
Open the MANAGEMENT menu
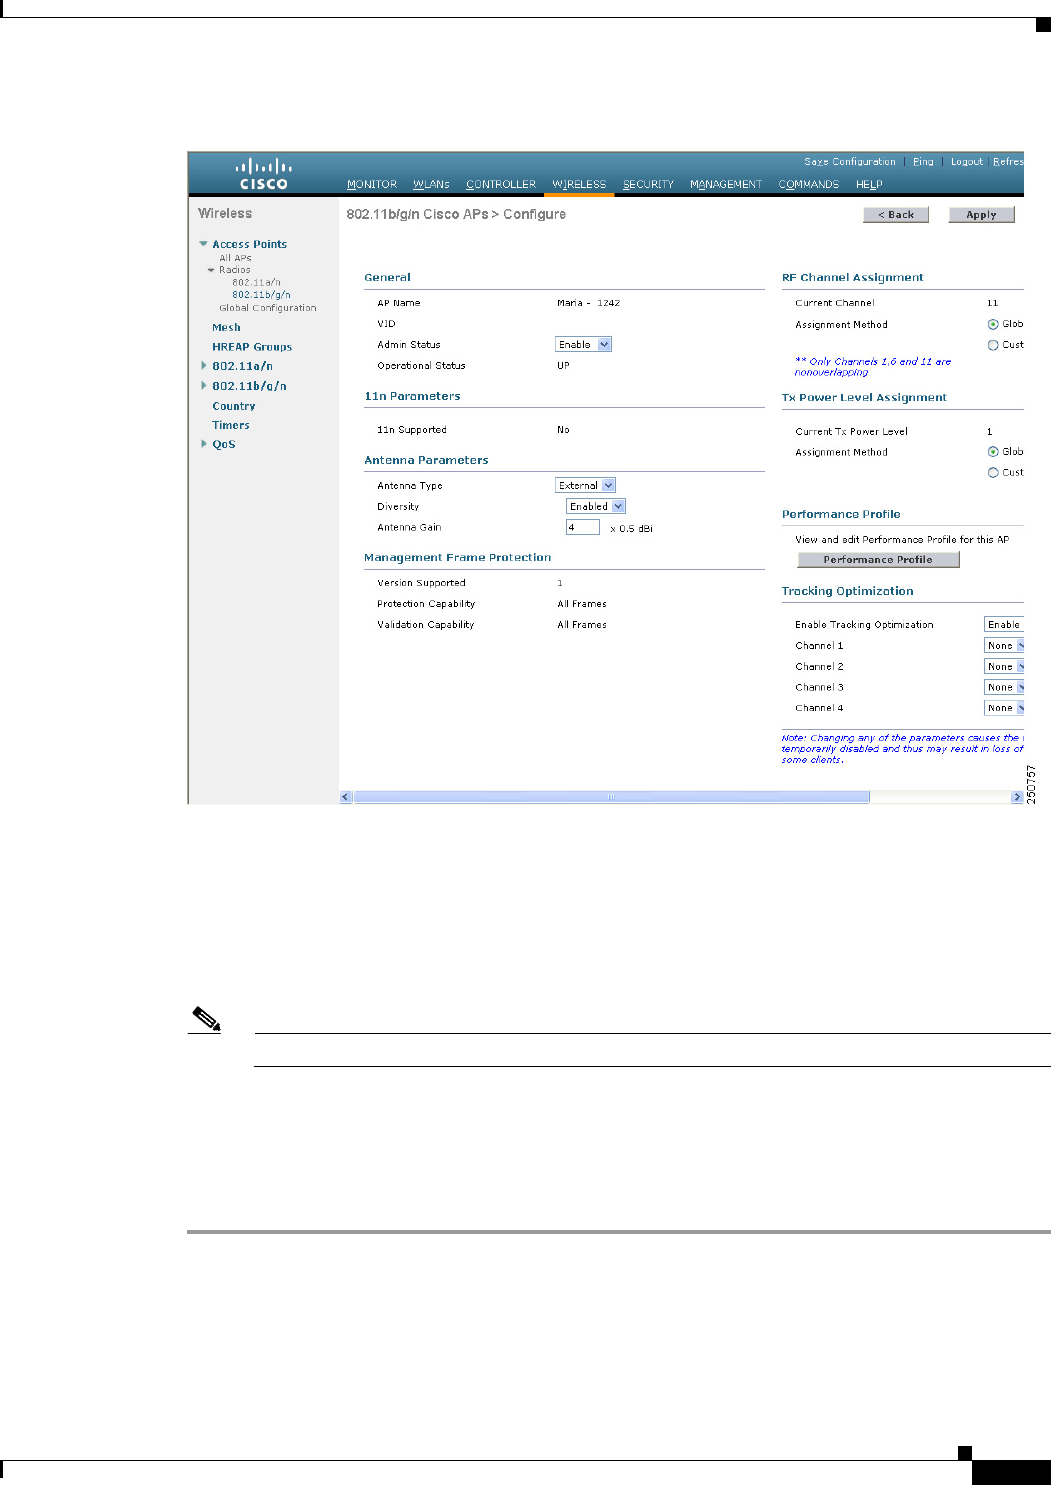pyautogui.click(x=726, y=185)
